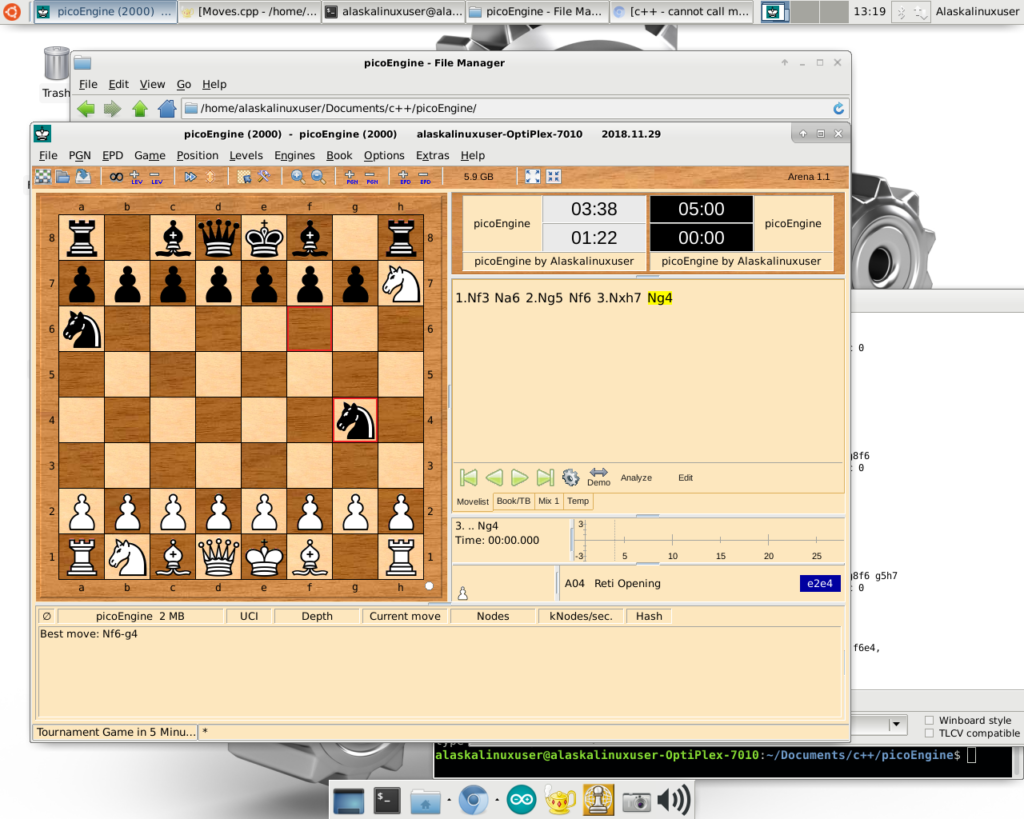Click the new game chessboard toolbar icon
Image resolution: width=1024 pixels, height=819 pixels.
click(43, 177)
